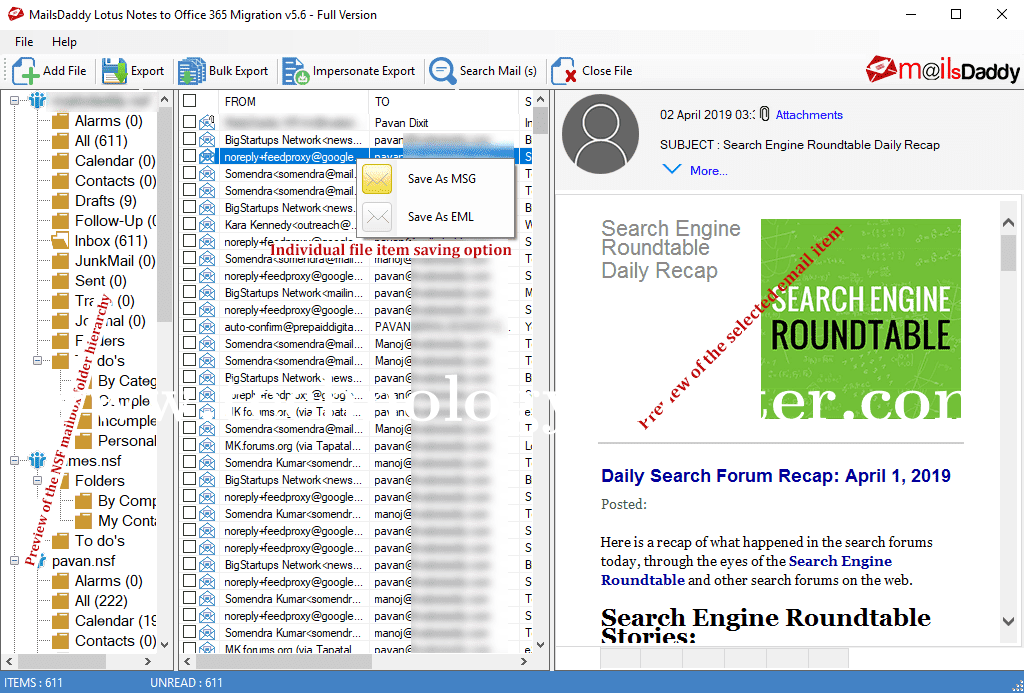This screenshot has height=693, width=1024.
Task: Click the email preview scroll-down arrow
Action: (x=1008, y=621)
